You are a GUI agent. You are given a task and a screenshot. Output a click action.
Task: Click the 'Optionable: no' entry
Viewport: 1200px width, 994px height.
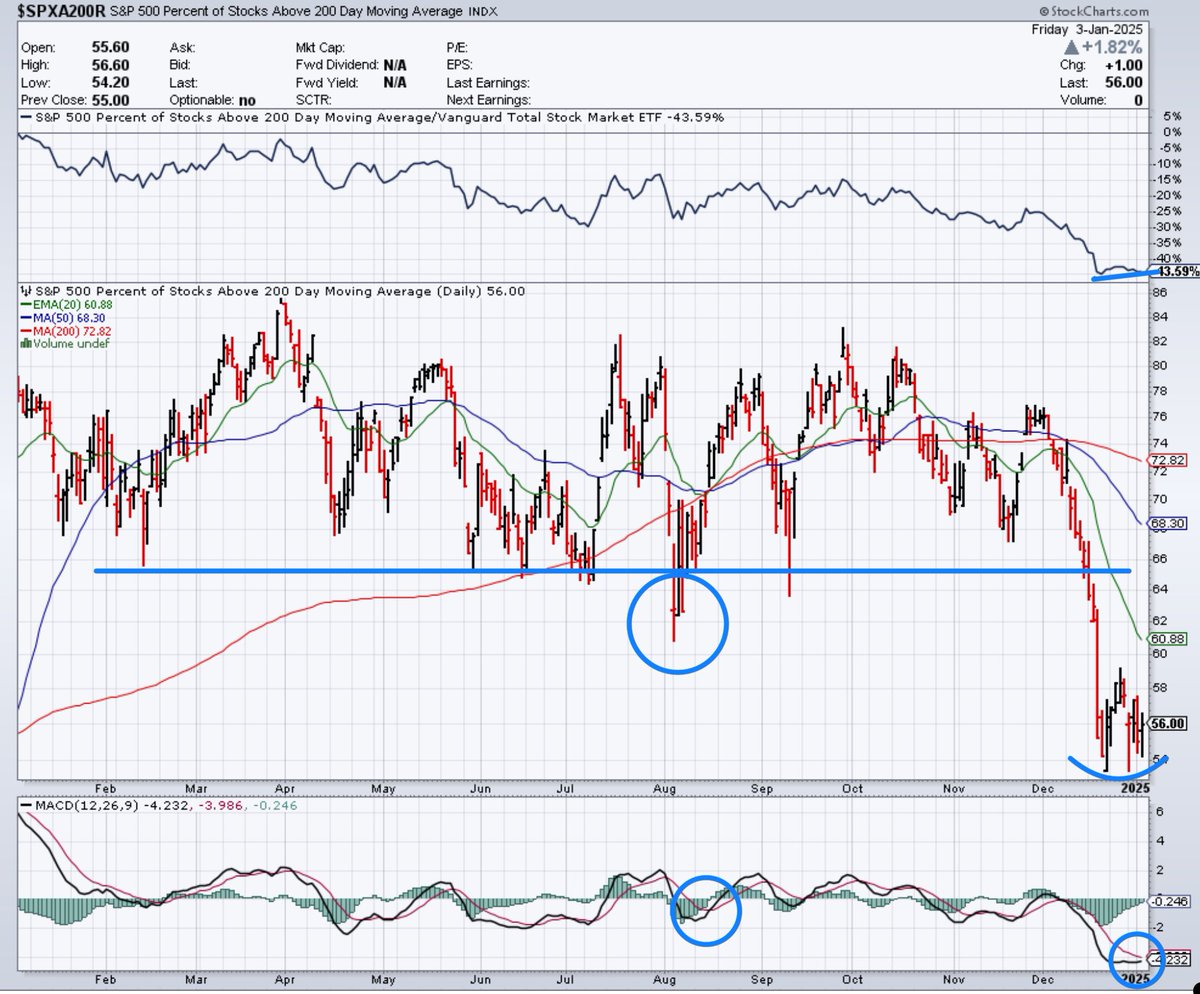[212, 101]
